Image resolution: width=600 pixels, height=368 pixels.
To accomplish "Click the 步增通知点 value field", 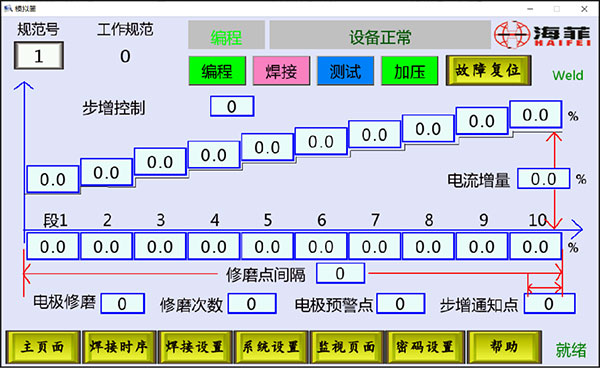I will click(x=549, y=304).
